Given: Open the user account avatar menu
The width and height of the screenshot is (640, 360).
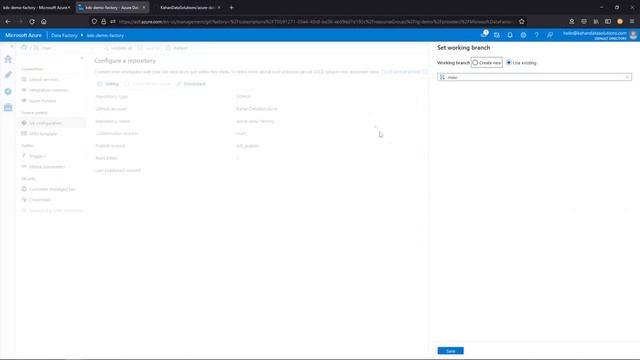Looking at the screenshot, I should point(633,36).
